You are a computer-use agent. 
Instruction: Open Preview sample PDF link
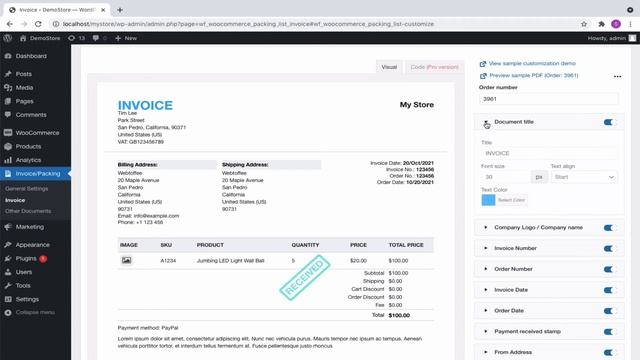point(533,76)
